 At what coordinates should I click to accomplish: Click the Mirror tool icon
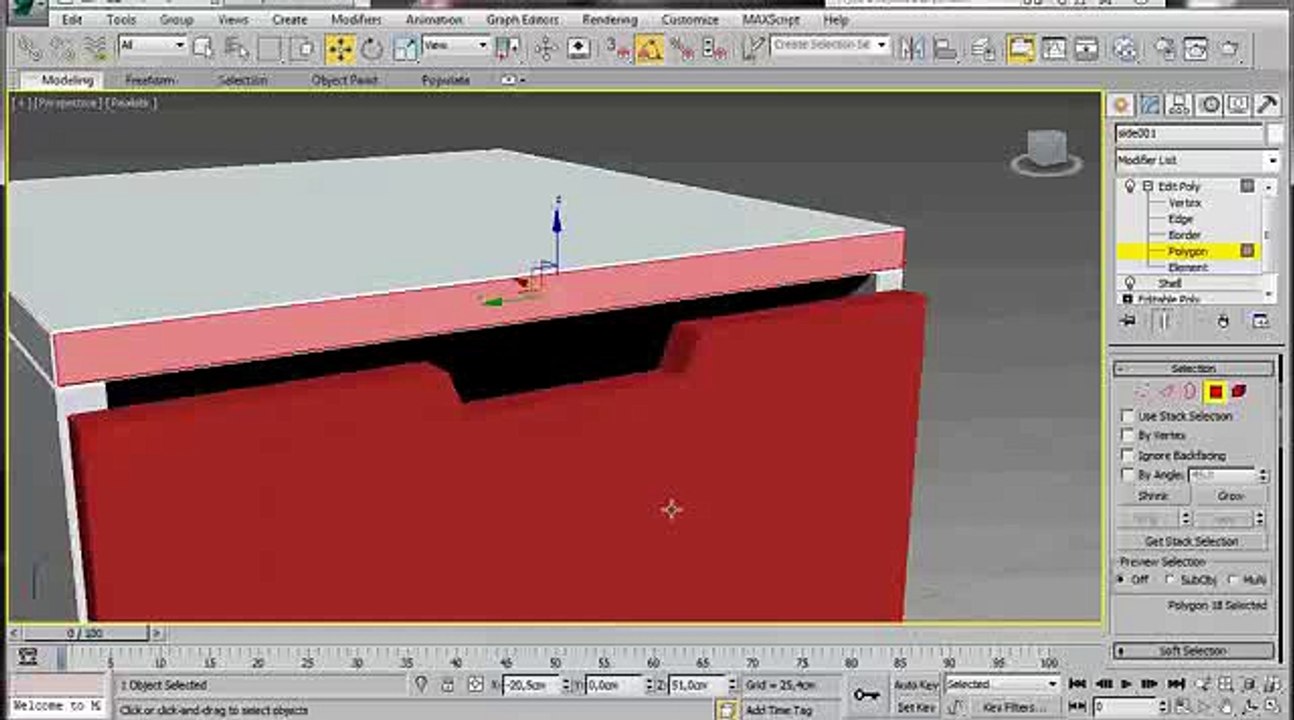click(911, 48)
